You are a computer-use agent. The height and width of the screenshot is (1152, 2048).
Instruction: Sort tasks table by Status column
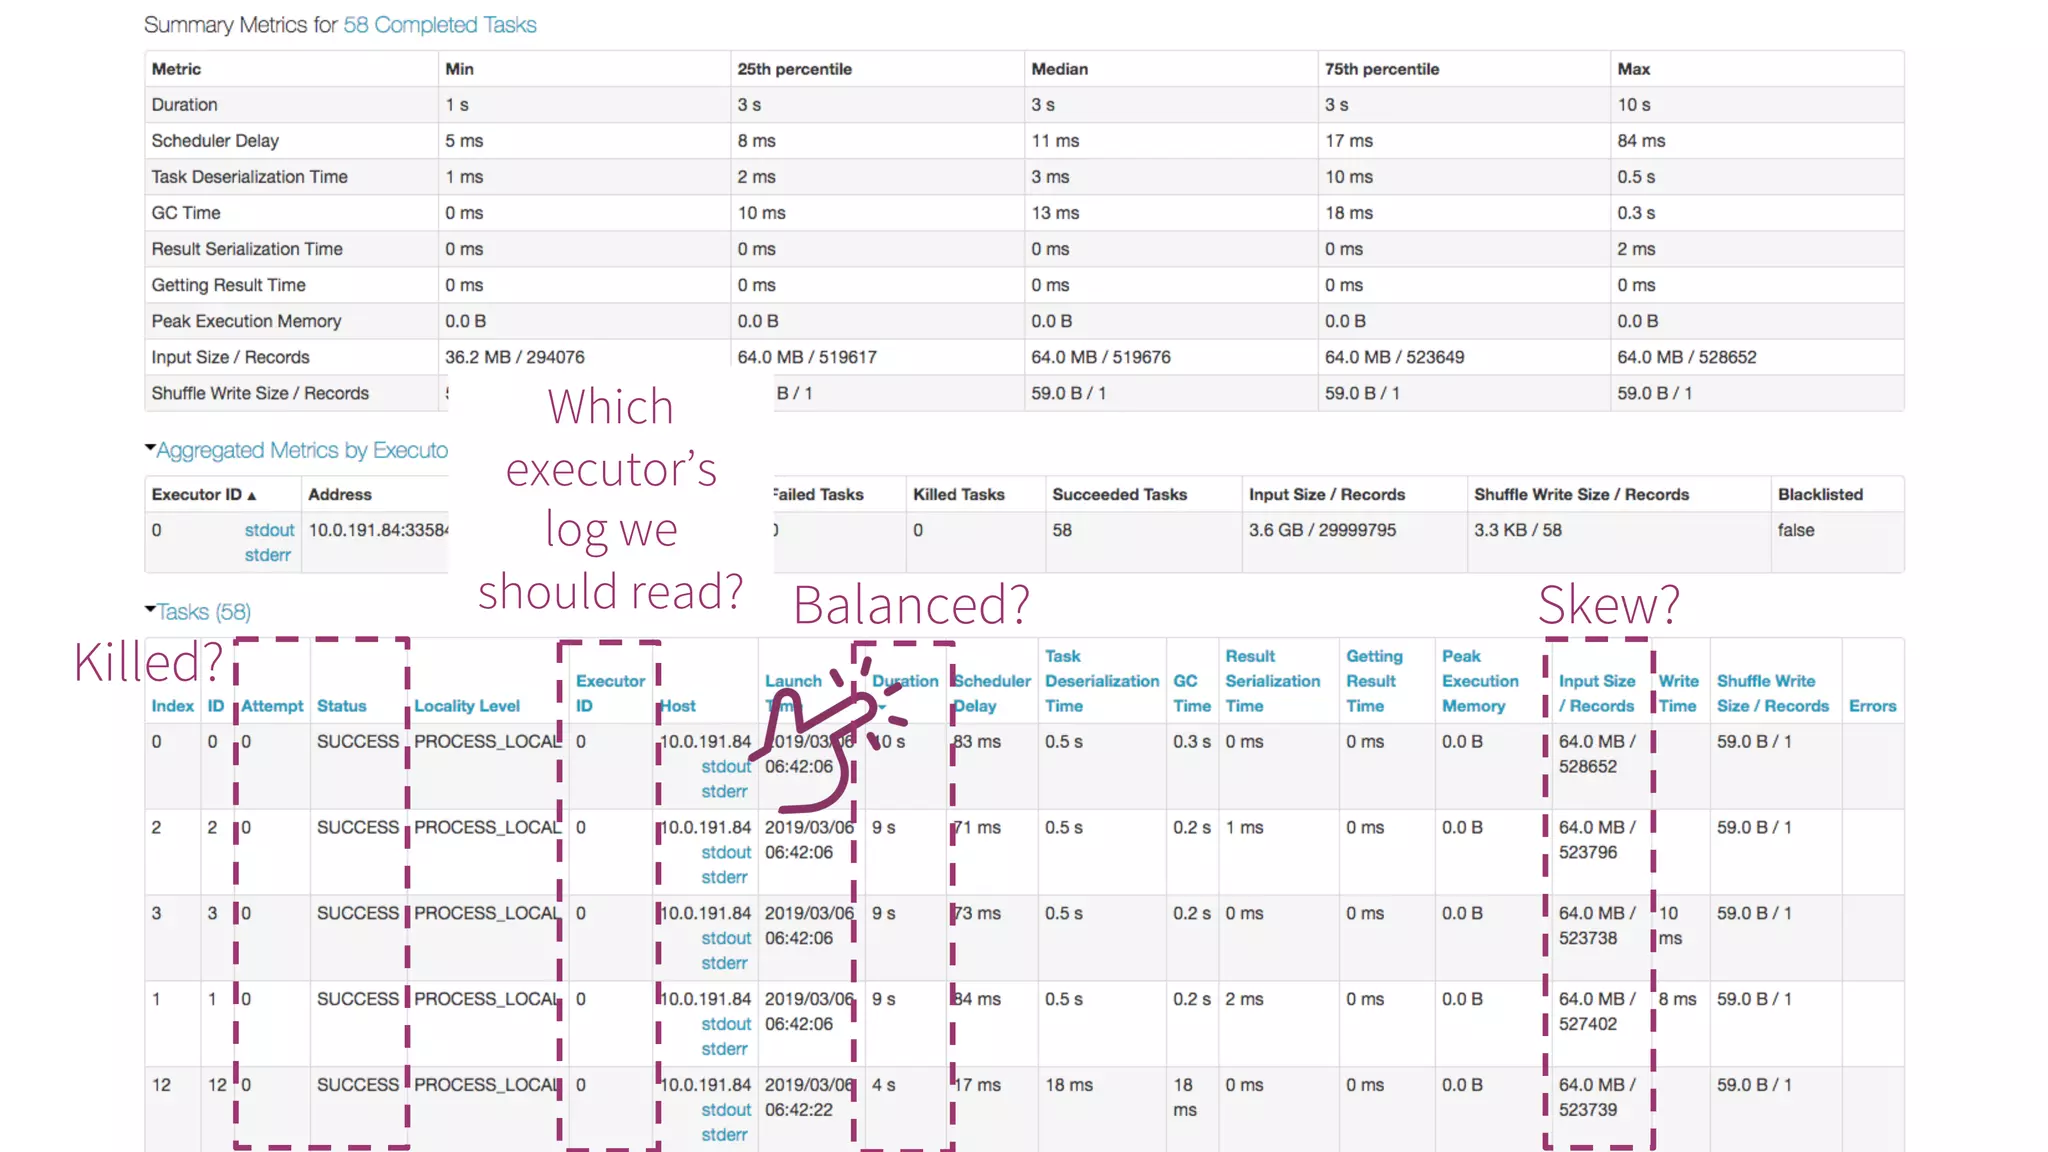(x=342, y=706)
